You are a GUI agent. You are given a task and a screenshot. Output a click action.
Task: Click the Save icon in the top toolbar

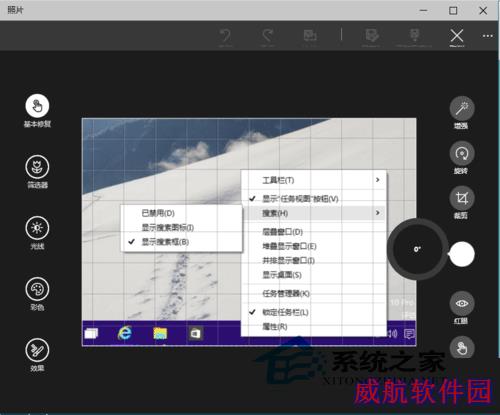click(x=414, y=35)
